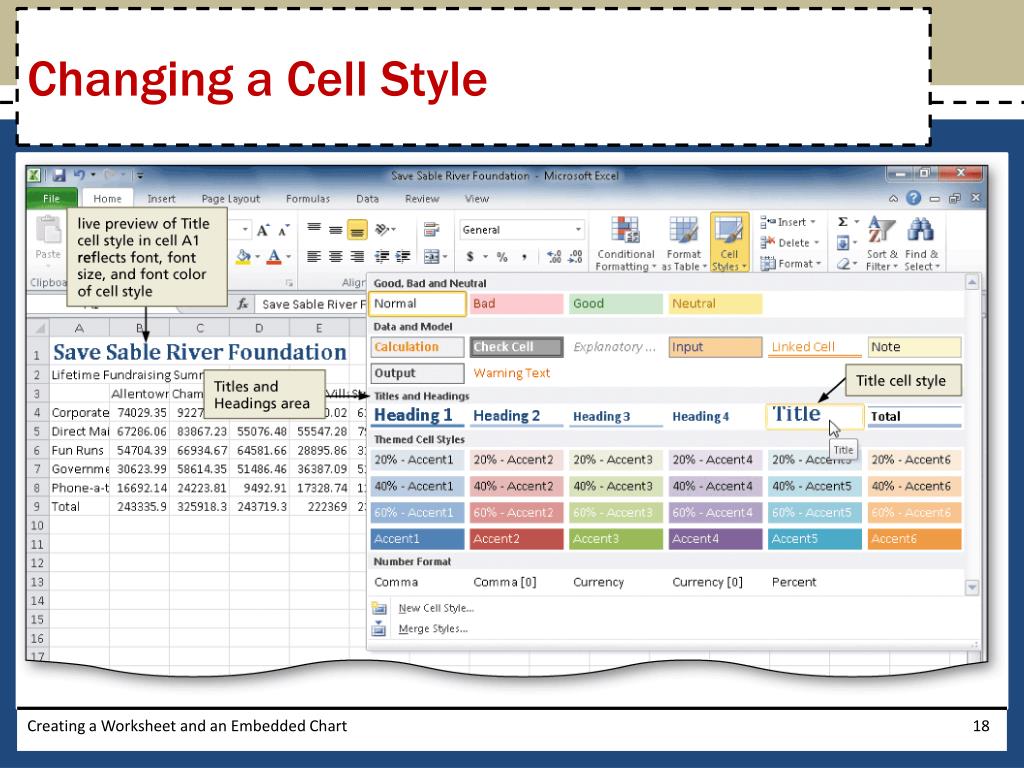1024x768 pixels.
Task: Center text horizontally in the cell
Action: click(335, 257)
